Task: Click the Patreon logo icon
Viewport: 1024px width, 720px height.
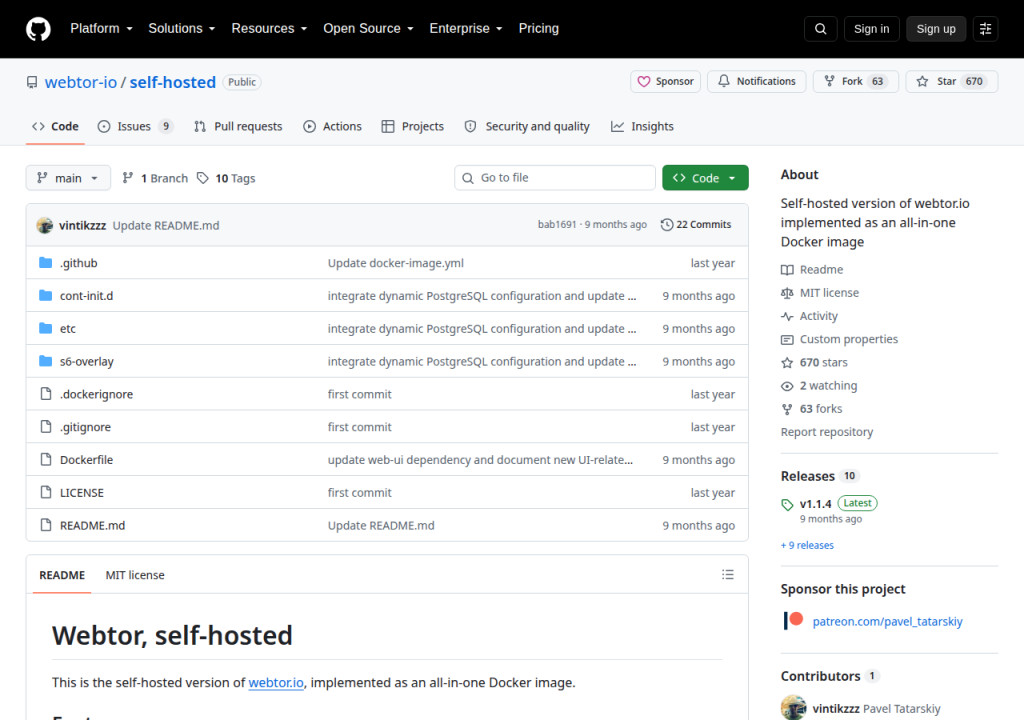Action: click(x=793, y=621)
